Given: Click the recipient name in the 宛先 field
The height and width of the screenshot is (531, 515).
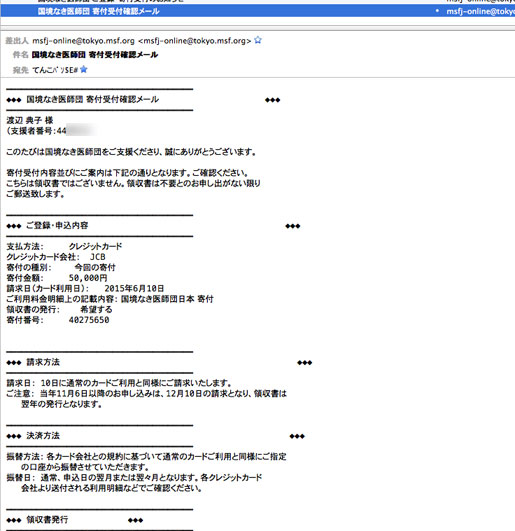Looking at the screenshot, I should click(55, 70).
